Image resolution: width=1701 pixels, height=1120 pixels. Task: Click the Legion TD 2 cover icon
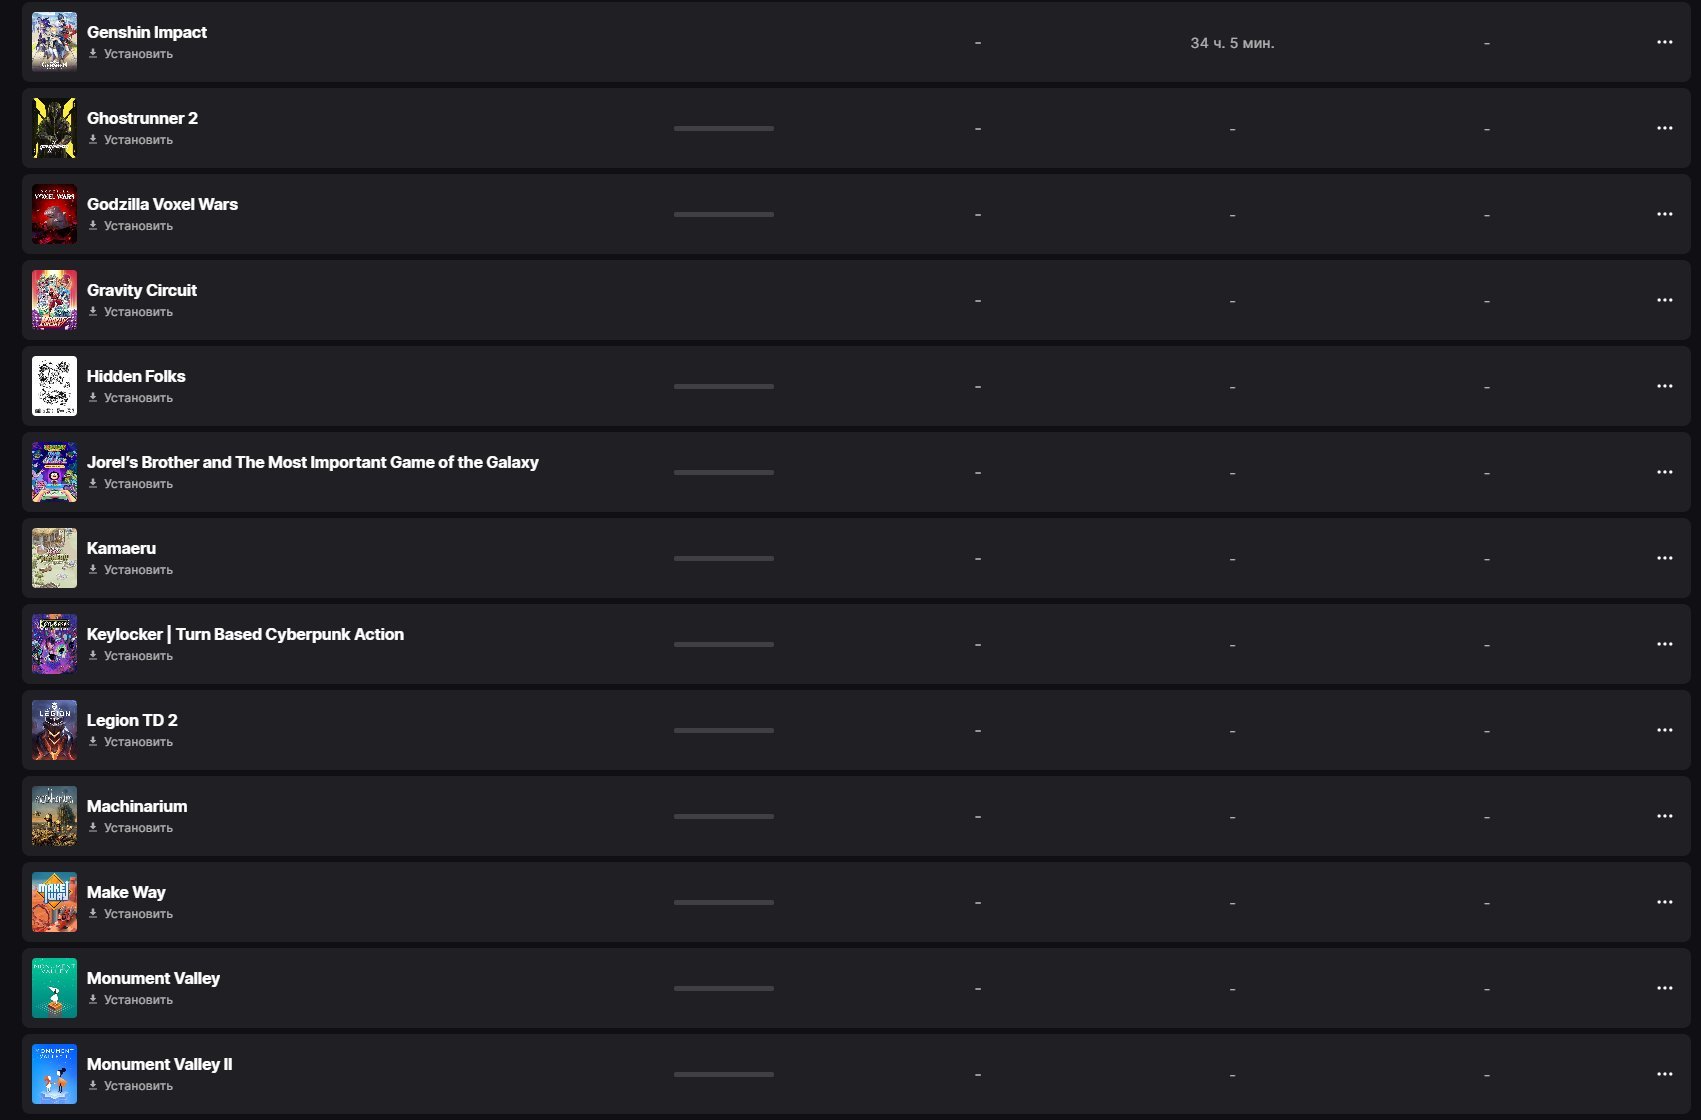54,730
